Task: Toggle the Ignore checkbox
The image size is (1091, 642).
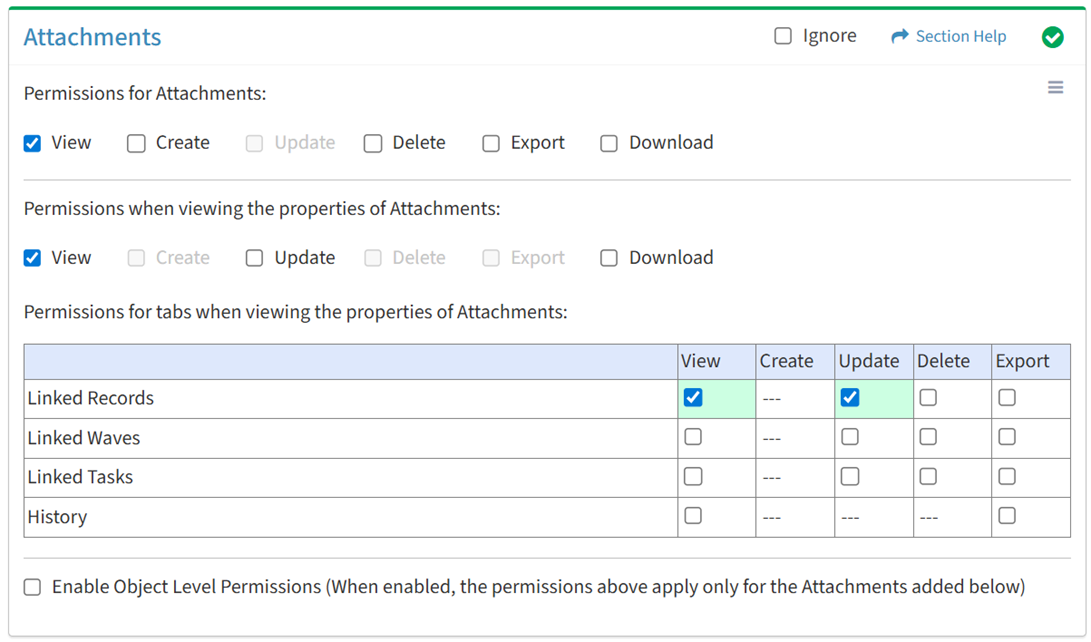Action: pos(783,36)
